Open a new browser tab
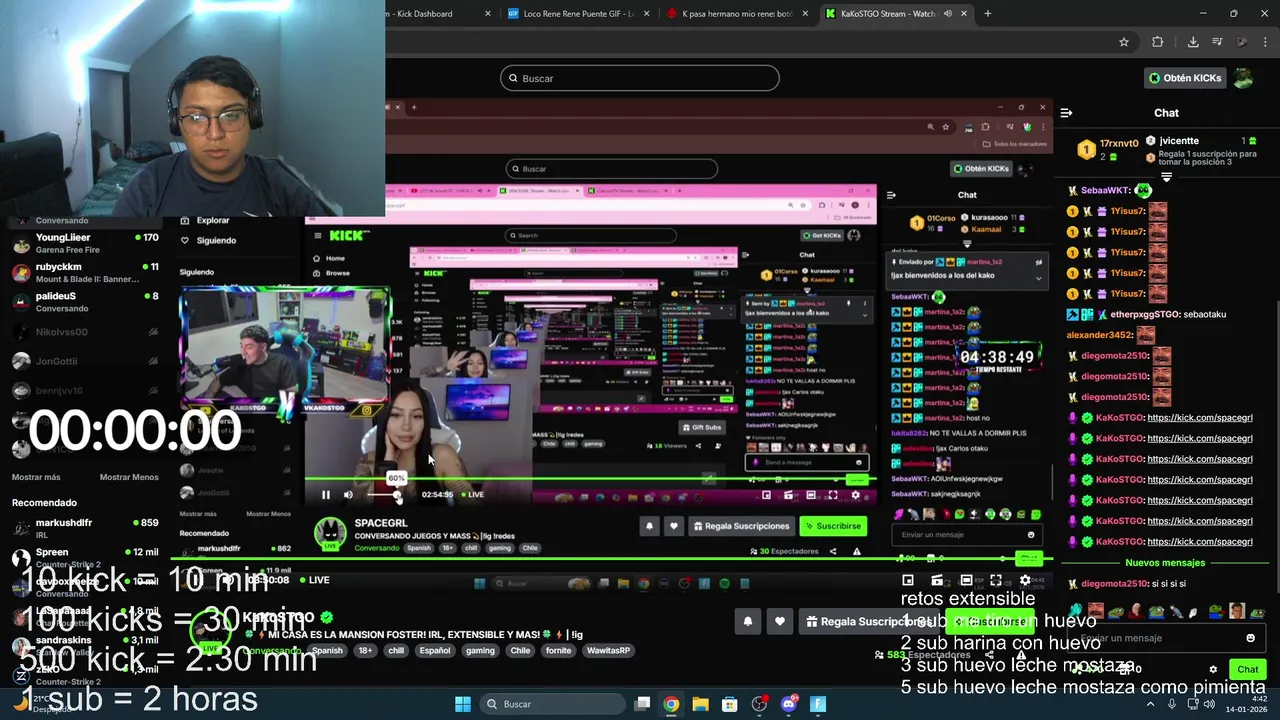This screenshot has width=1280, height=720. click(988, 14)
